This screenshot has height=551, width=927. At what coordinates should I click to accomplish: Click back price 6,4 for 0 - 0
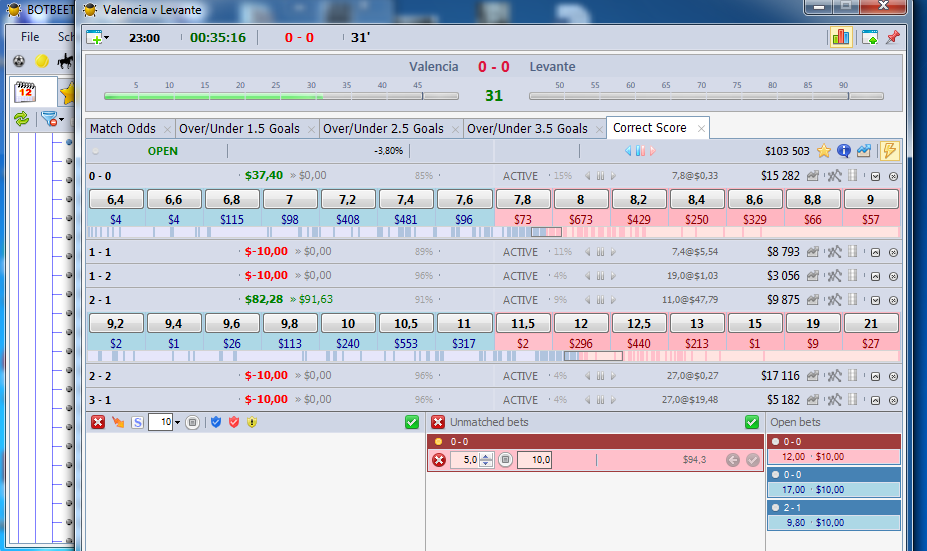pyautogui.click(x=115, y=200)
